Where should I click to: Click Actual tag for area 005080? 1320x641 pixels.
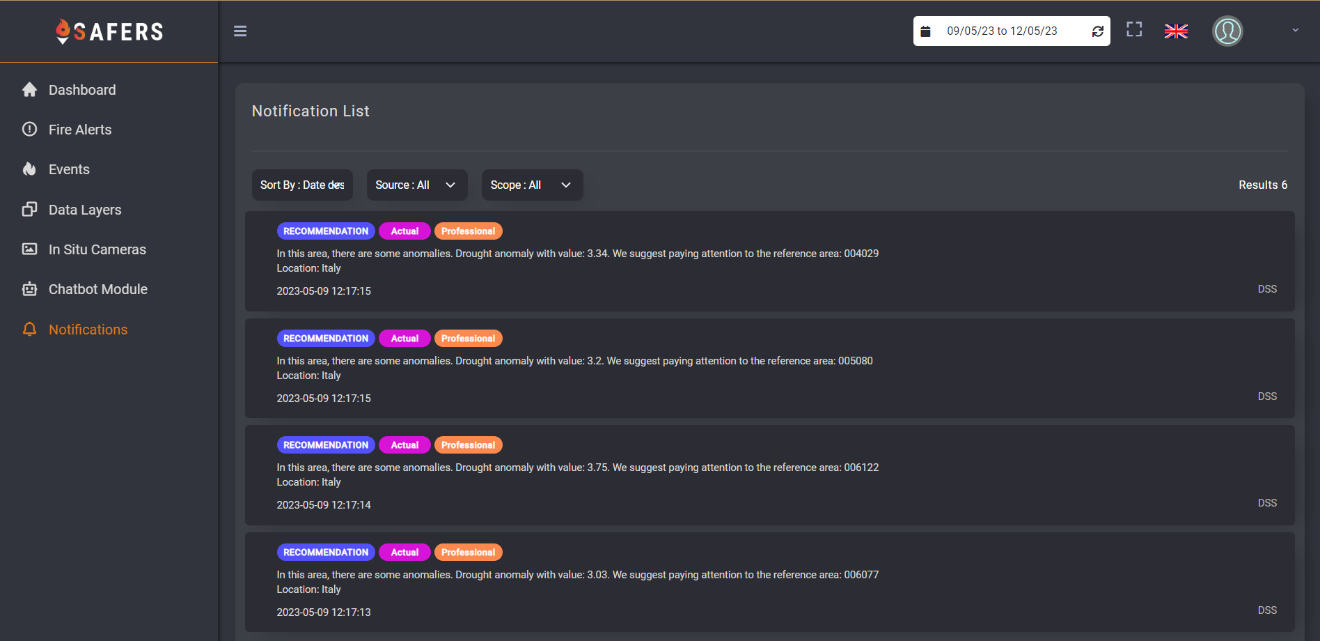click(x=405, y=338)
